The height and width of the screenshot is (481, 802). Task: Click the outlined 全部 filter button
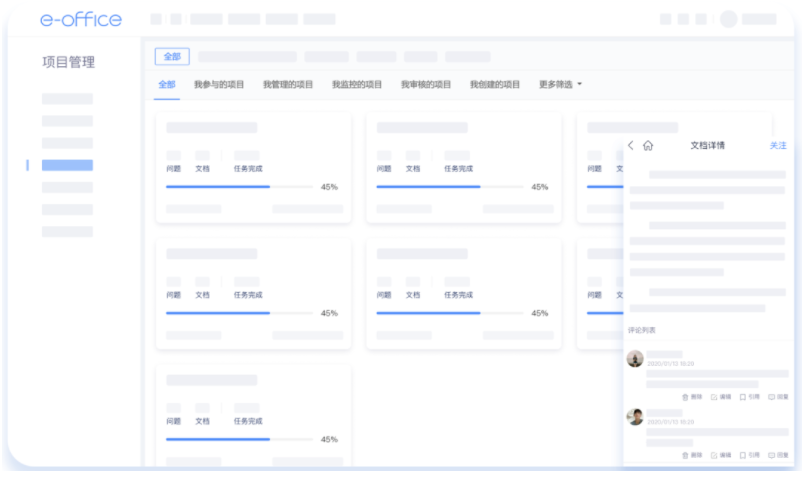coord(172,57)
